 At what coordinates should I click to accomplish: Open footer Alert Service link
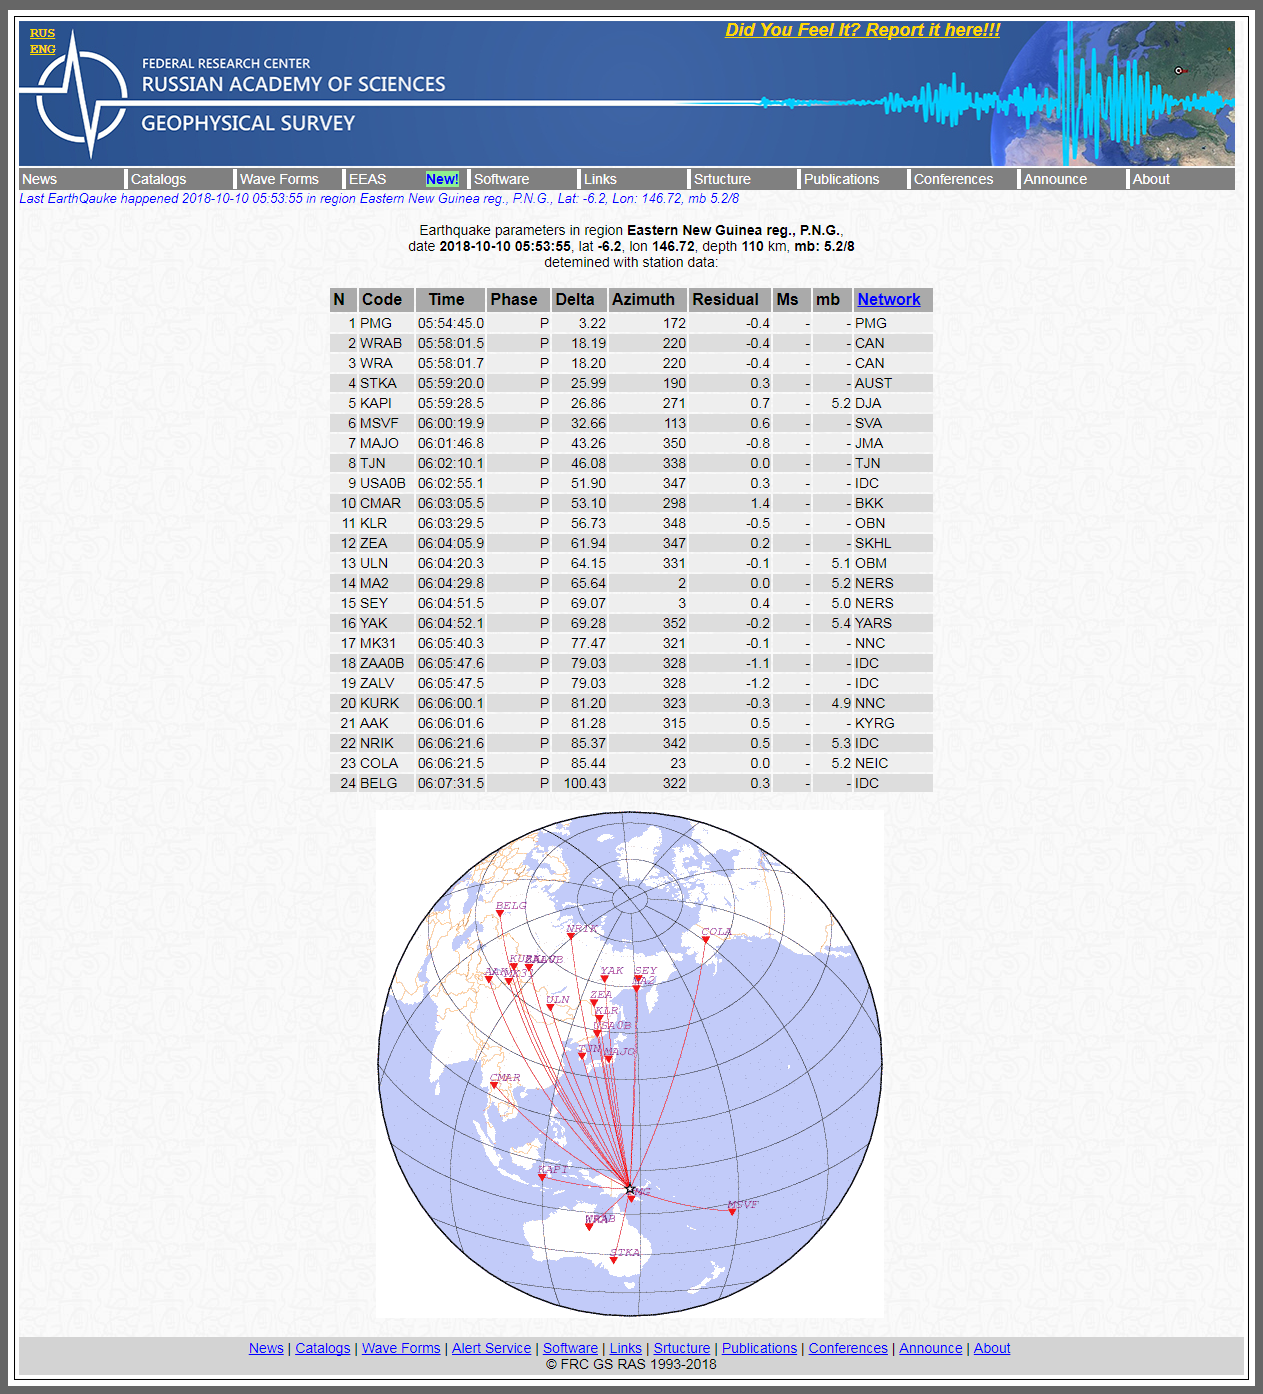tap(491, 1348)
